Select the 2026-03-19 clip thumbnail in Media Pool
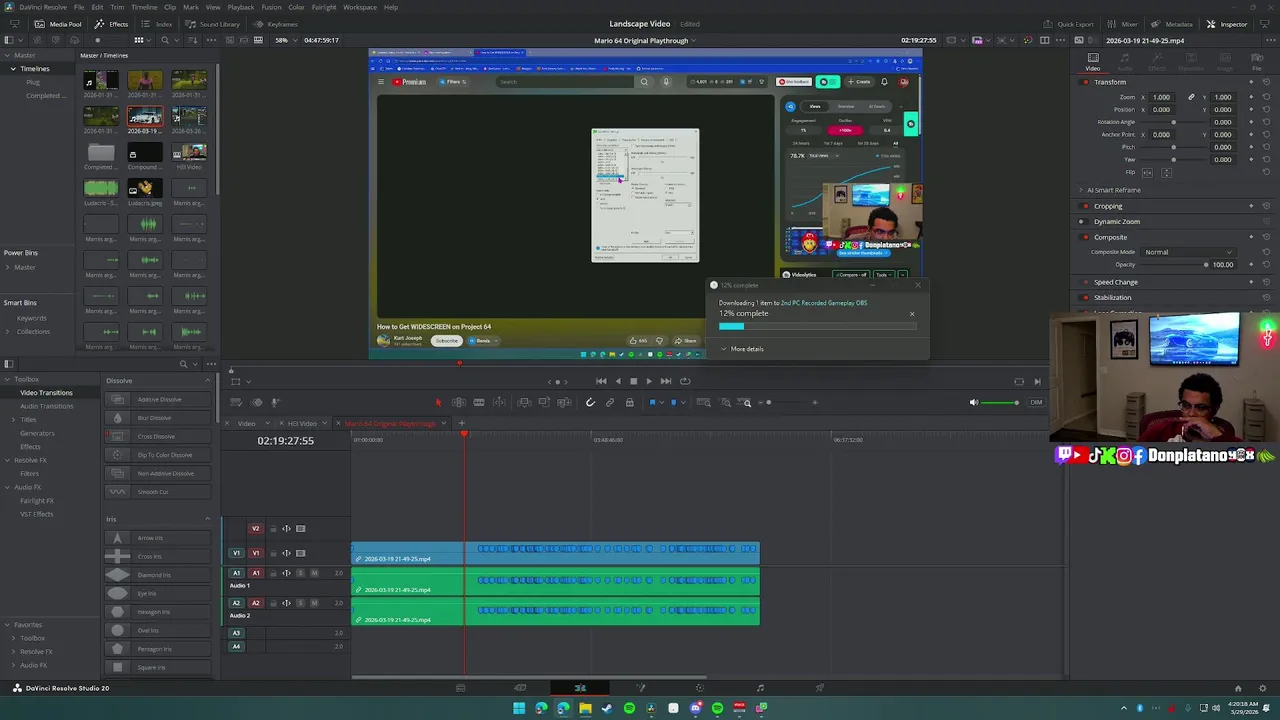Viewport: 1280px width, 720px height. coord(144,117)
